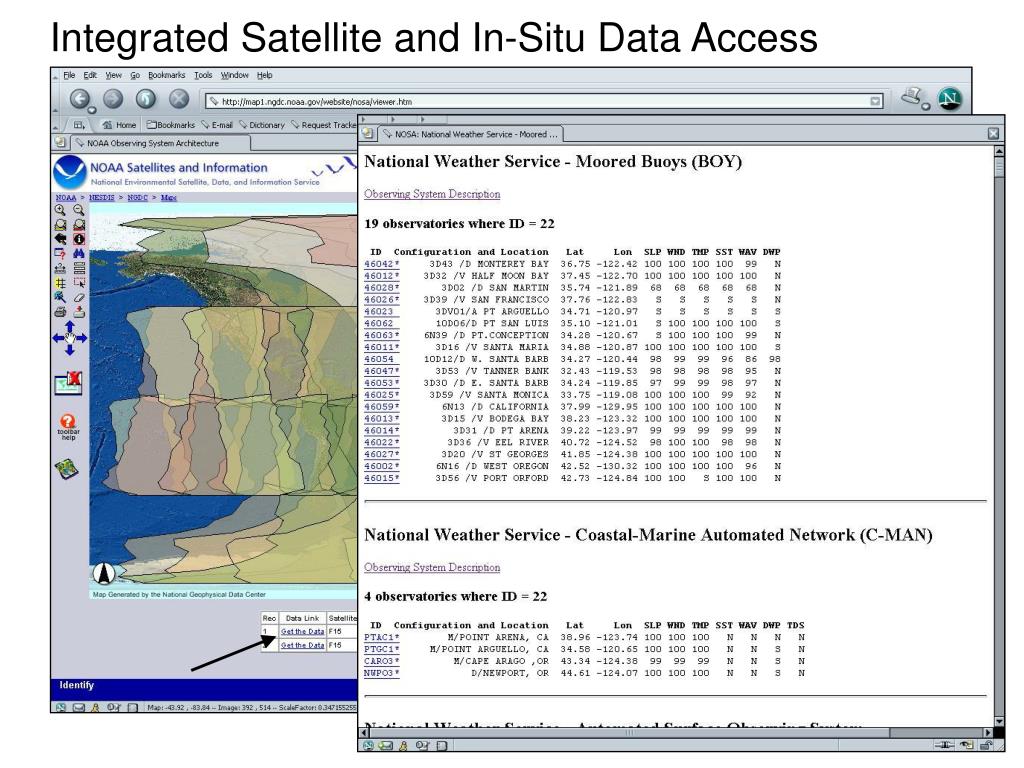Click the back-to-previous-extent arrow tool
The height and width of the screenshot is (768, 1024).
pyautogui.click(x=60, y=239)
